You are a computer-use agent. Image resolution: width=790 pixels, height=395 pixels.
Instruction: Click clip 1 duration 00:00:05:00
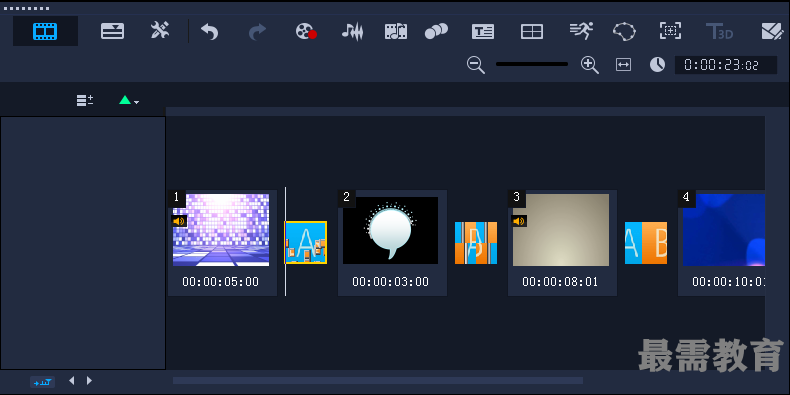point(221,282)
